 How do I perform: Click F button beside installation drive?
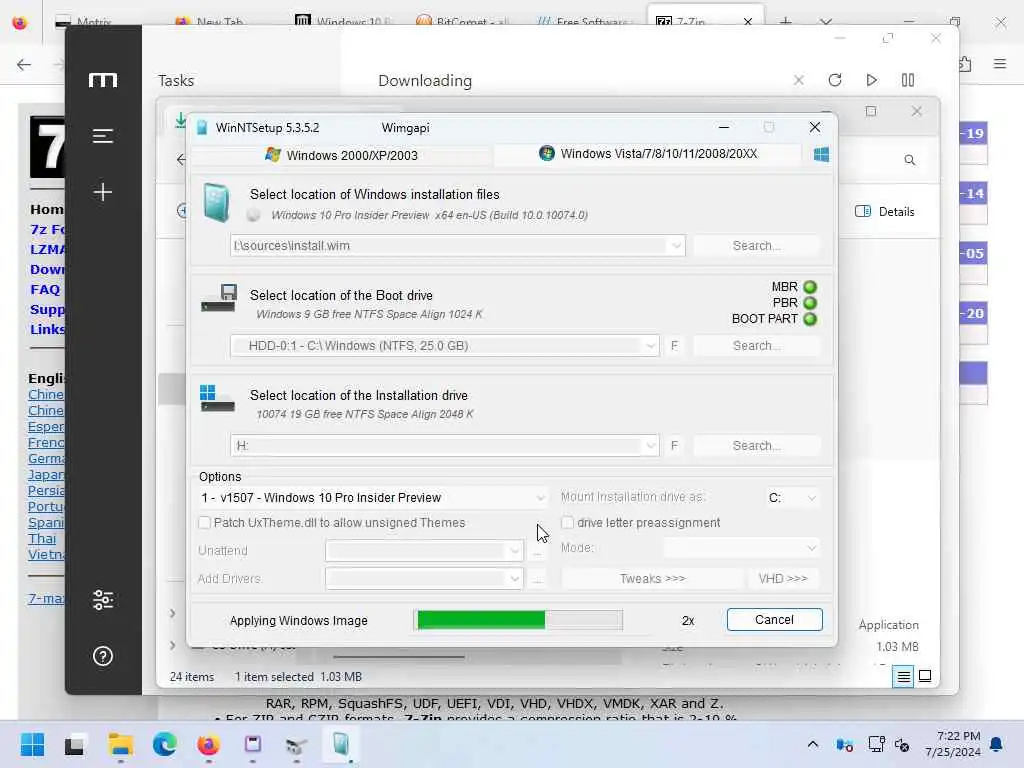(675, 445)
